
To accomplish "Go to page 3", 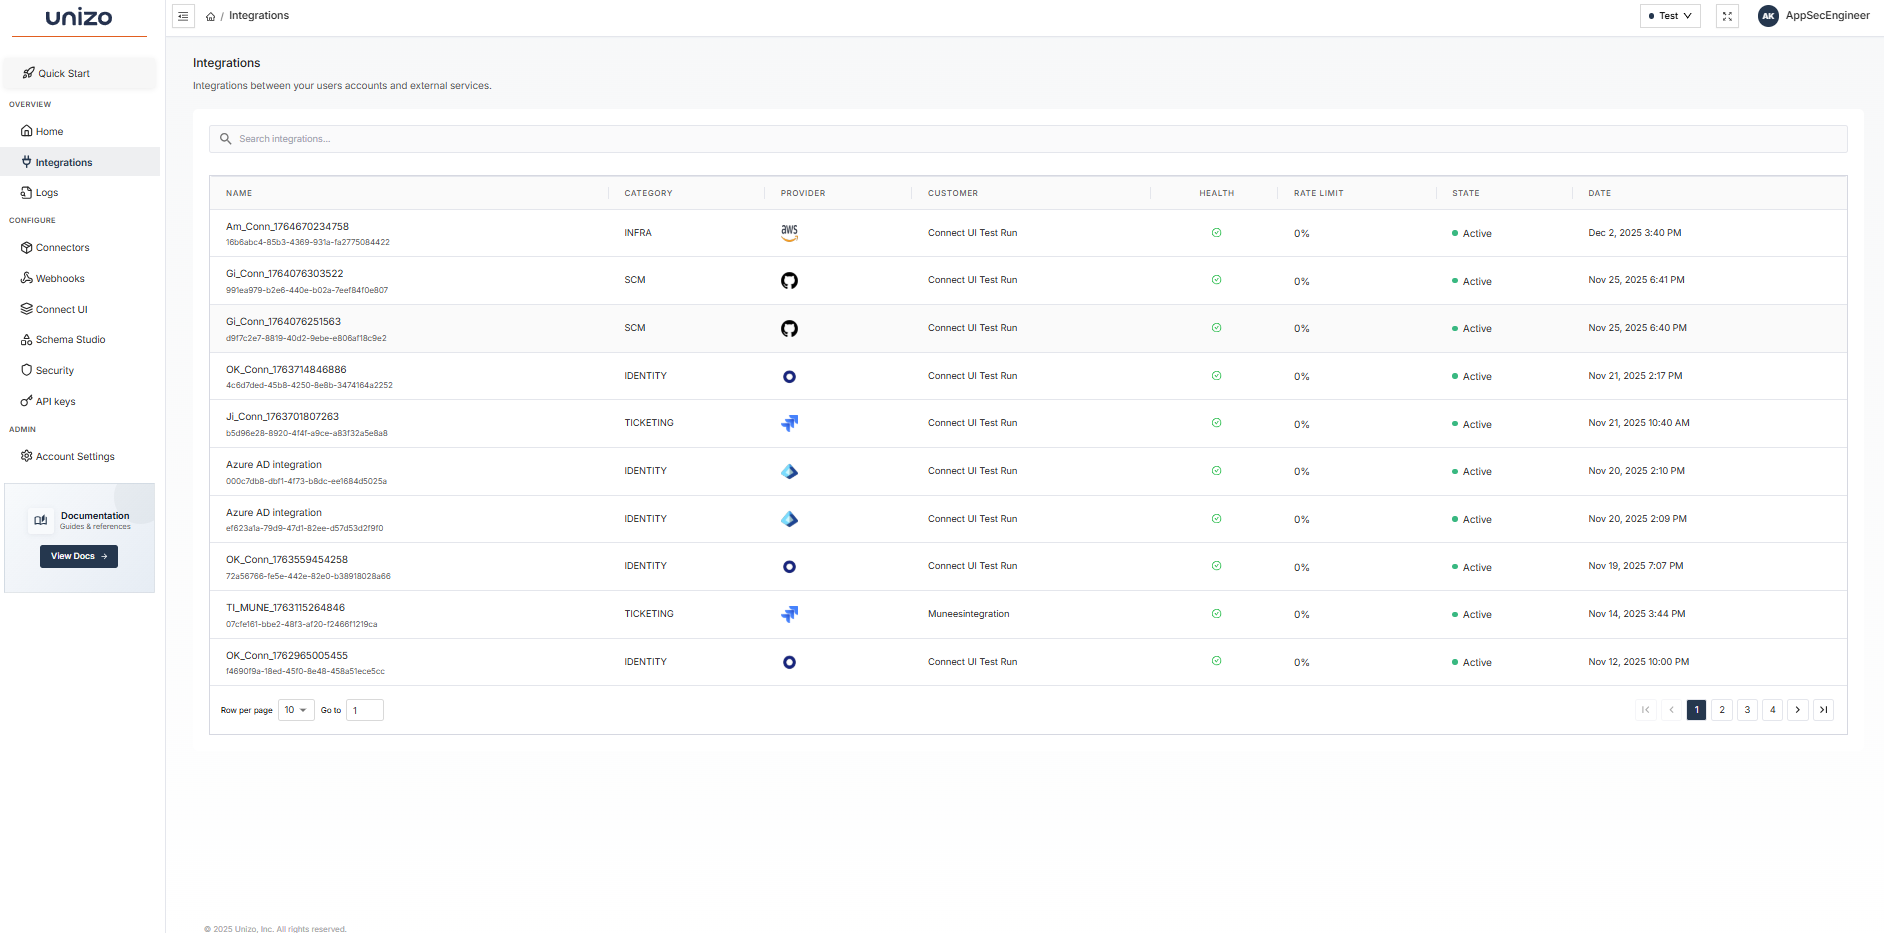I will 1747,710.
